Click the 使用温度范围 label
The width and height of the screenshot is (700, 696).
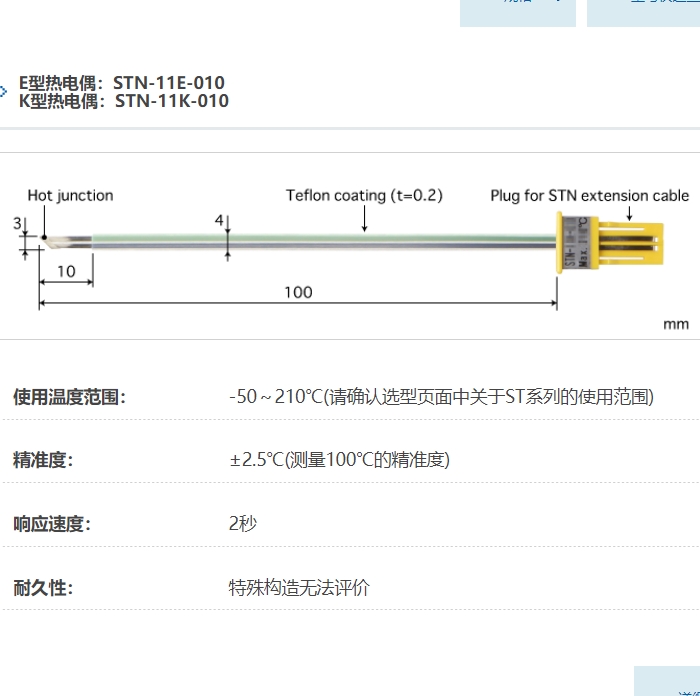(70, 397)
